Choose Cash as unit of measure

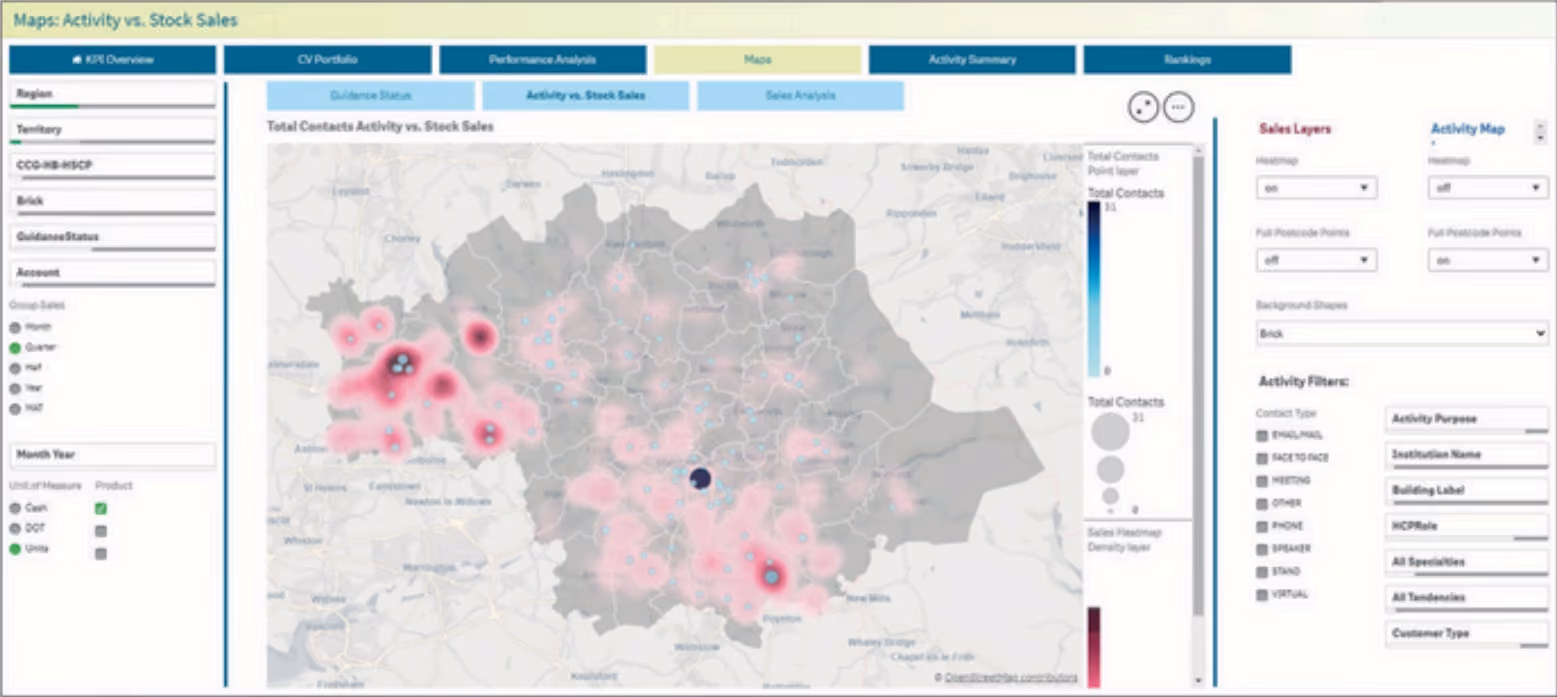tap(15, 508)
